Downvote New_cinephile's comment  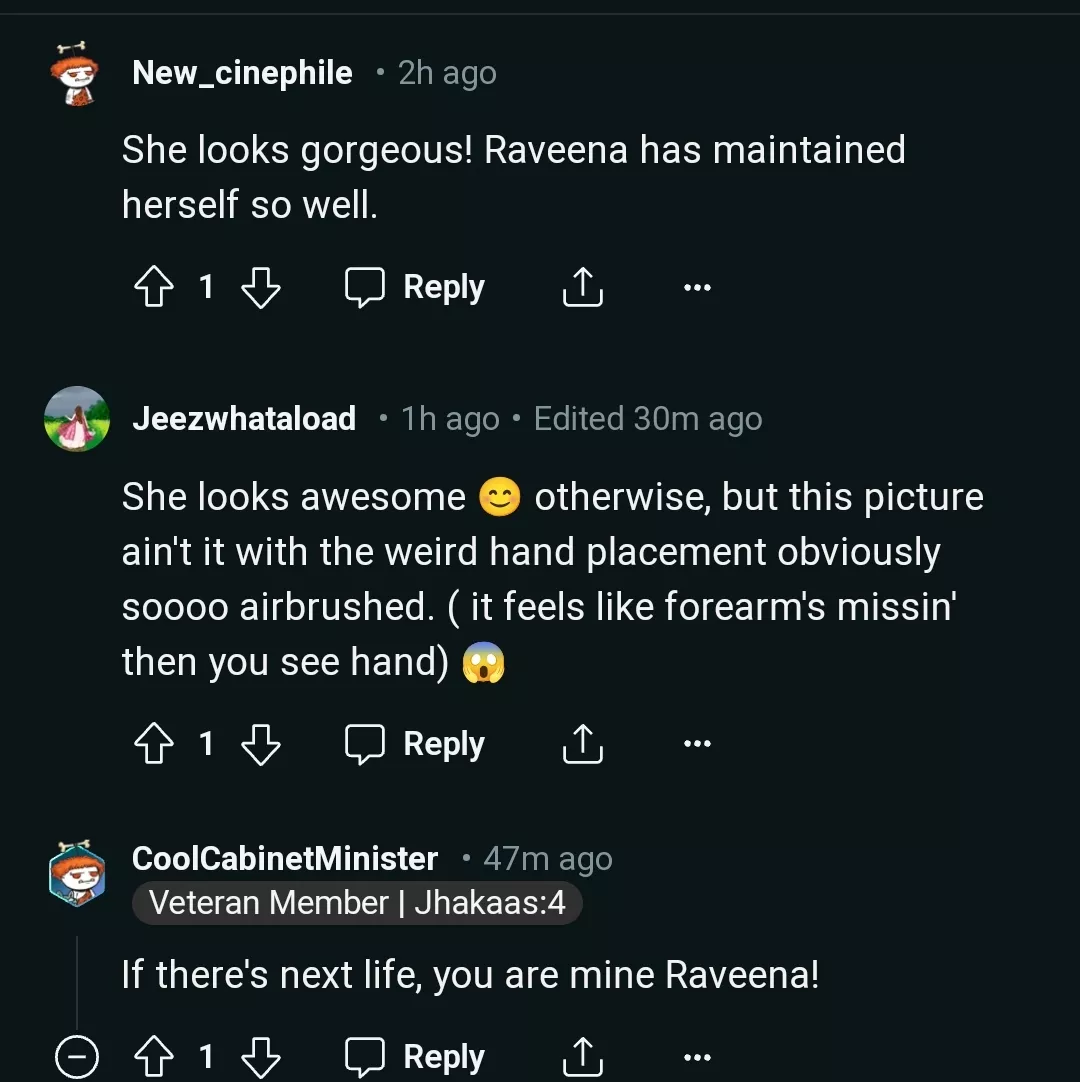261,287
